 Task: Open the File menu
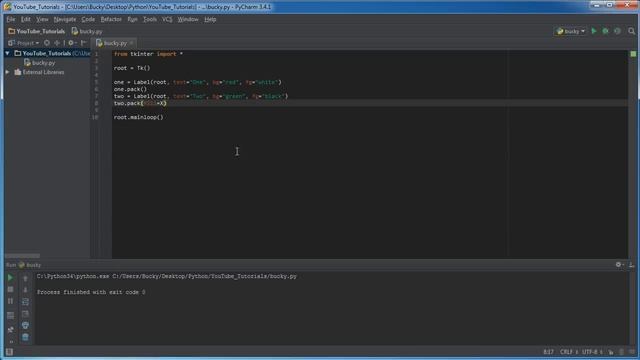tap(11, 19)
